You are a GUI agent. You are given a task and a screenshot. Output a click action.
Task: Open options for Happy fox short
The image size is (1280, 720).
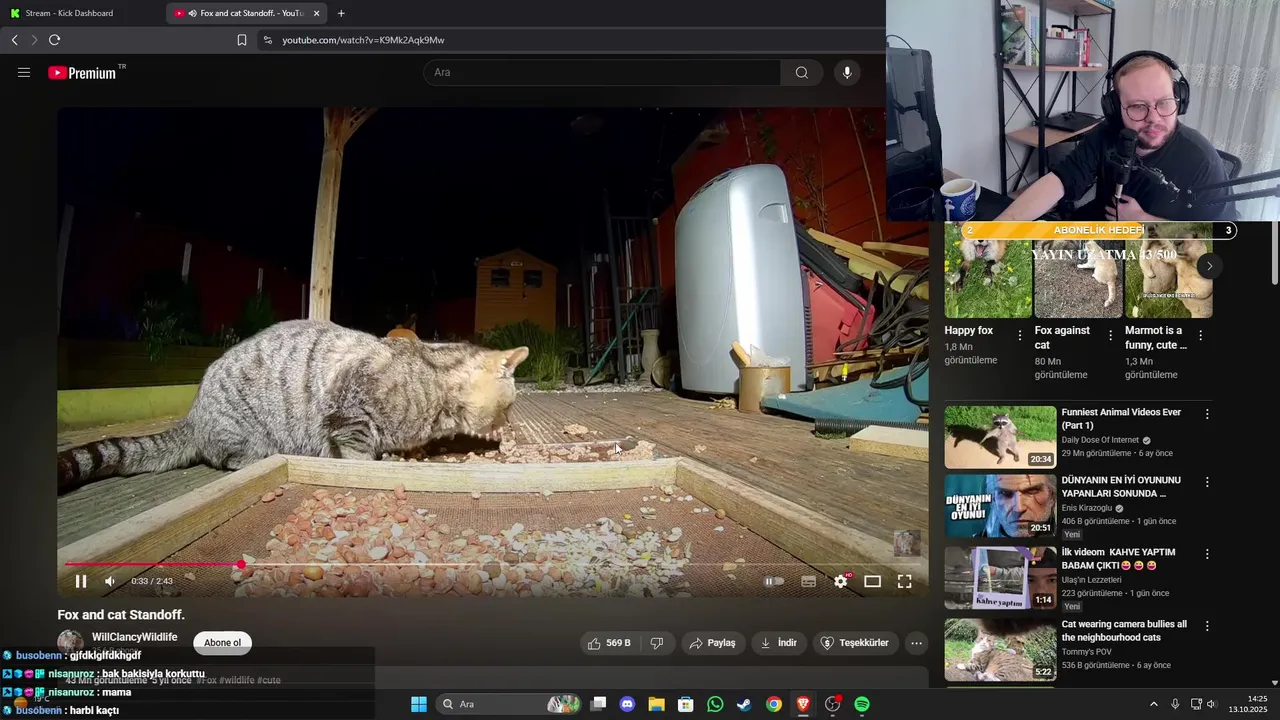tap(1020, 336)
